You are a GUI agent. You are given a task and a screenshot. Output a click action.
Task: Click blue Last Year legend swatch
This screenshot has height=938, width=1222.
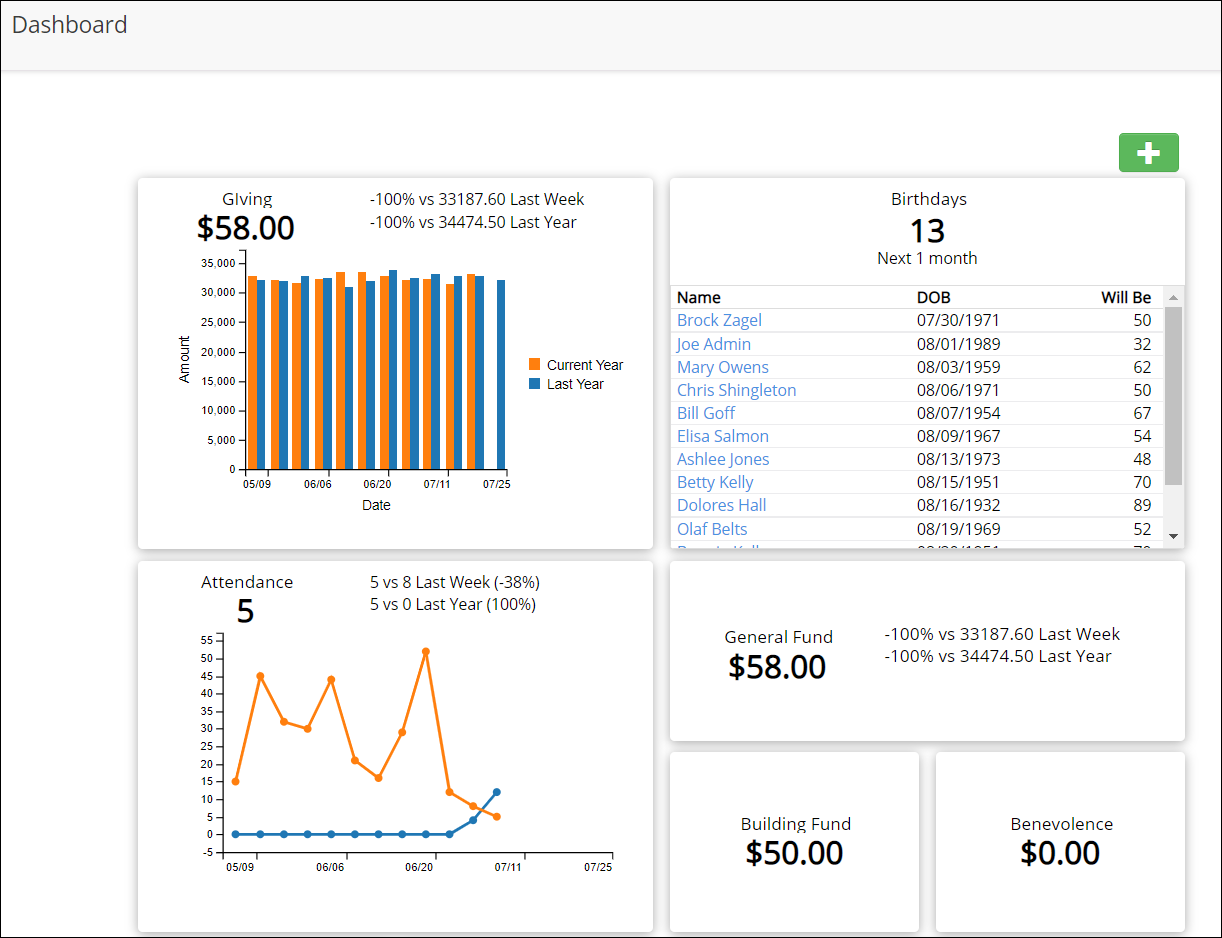point(535,384)
